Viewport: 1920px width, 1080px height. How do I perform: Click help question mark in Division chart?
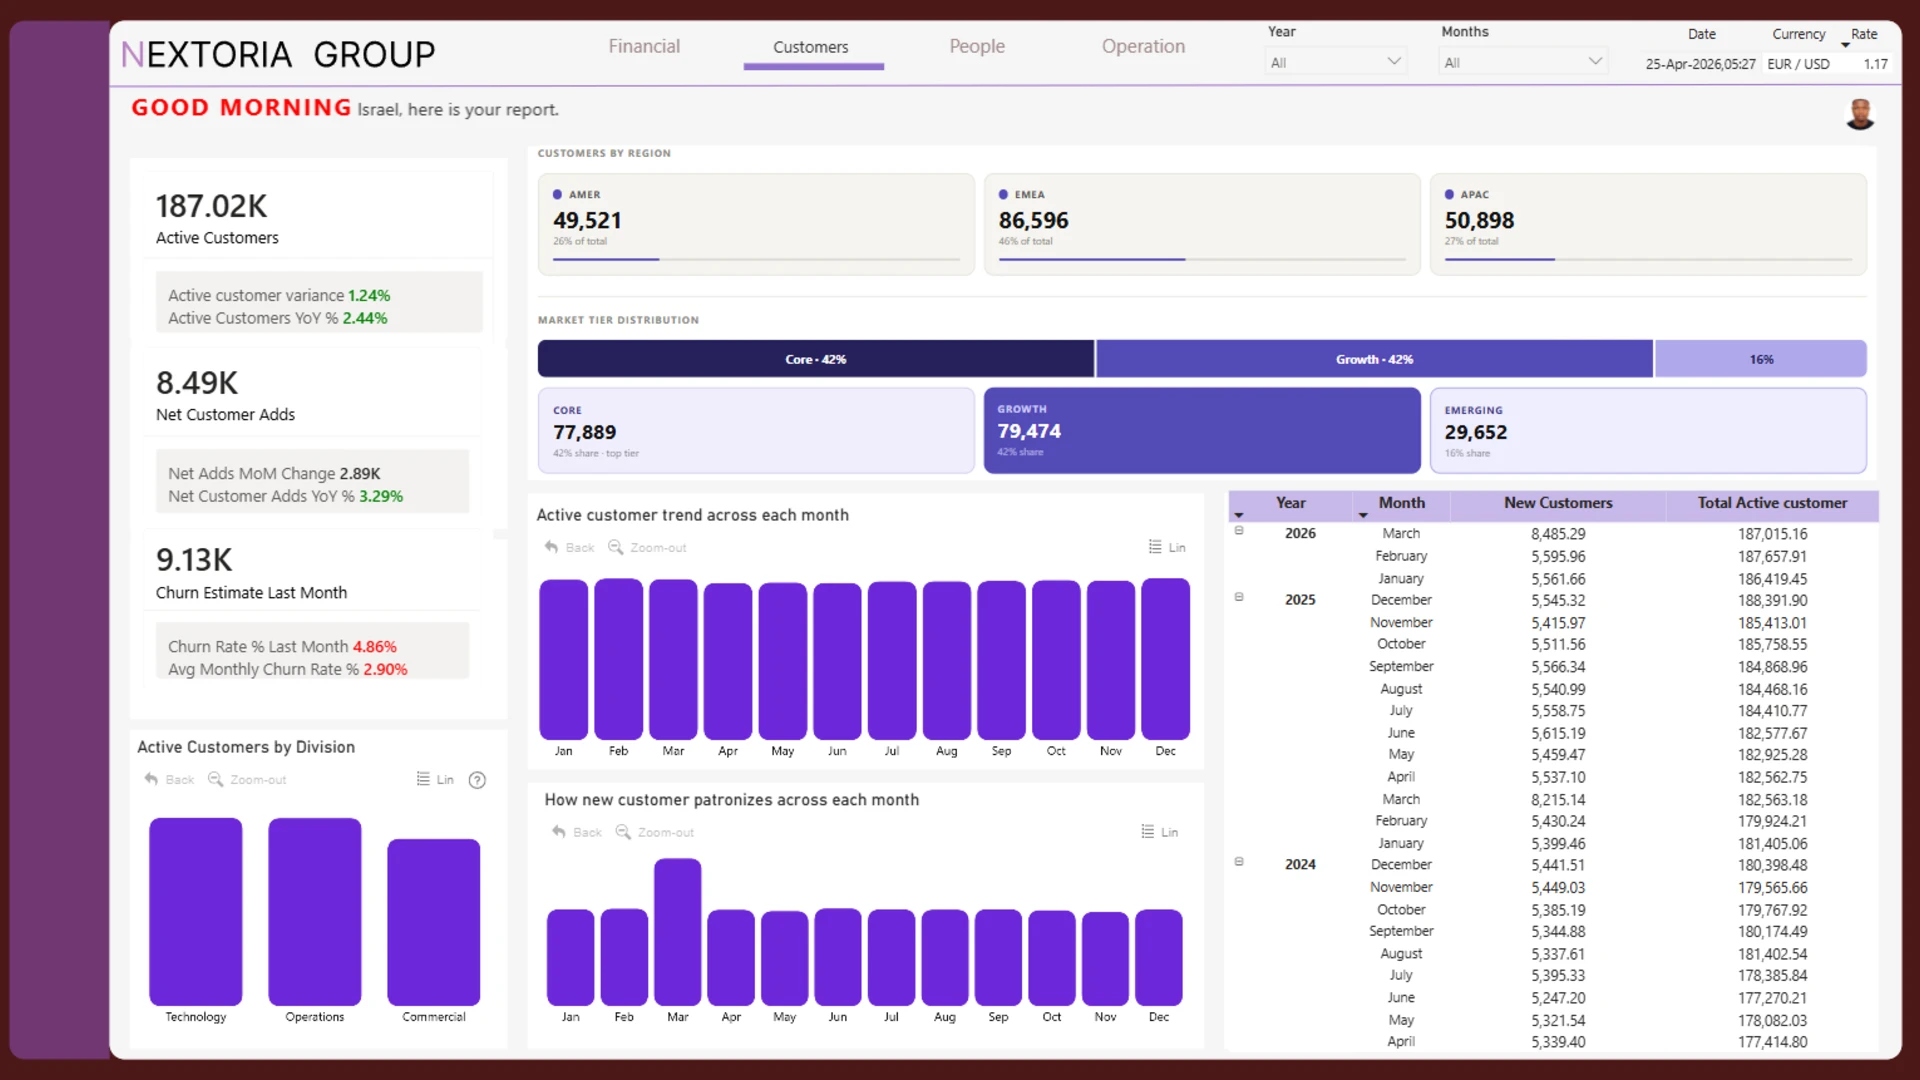click(x=477, y=780)
